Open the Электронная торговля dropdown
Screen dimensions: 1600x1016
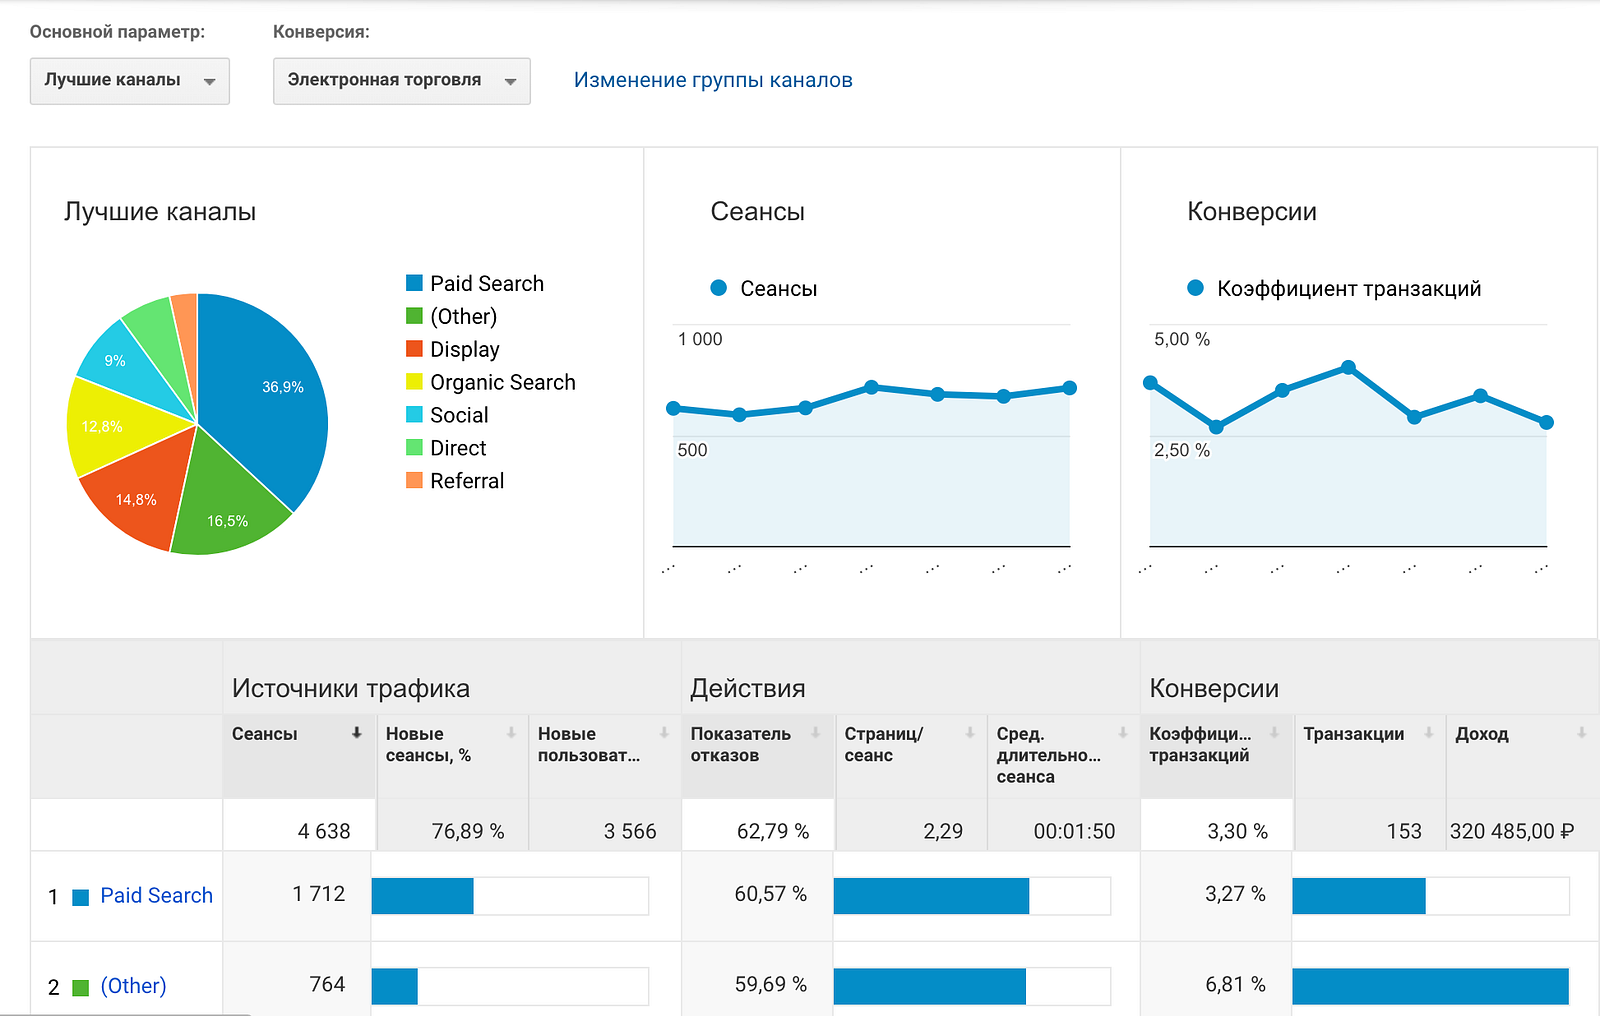coord(402,81)
